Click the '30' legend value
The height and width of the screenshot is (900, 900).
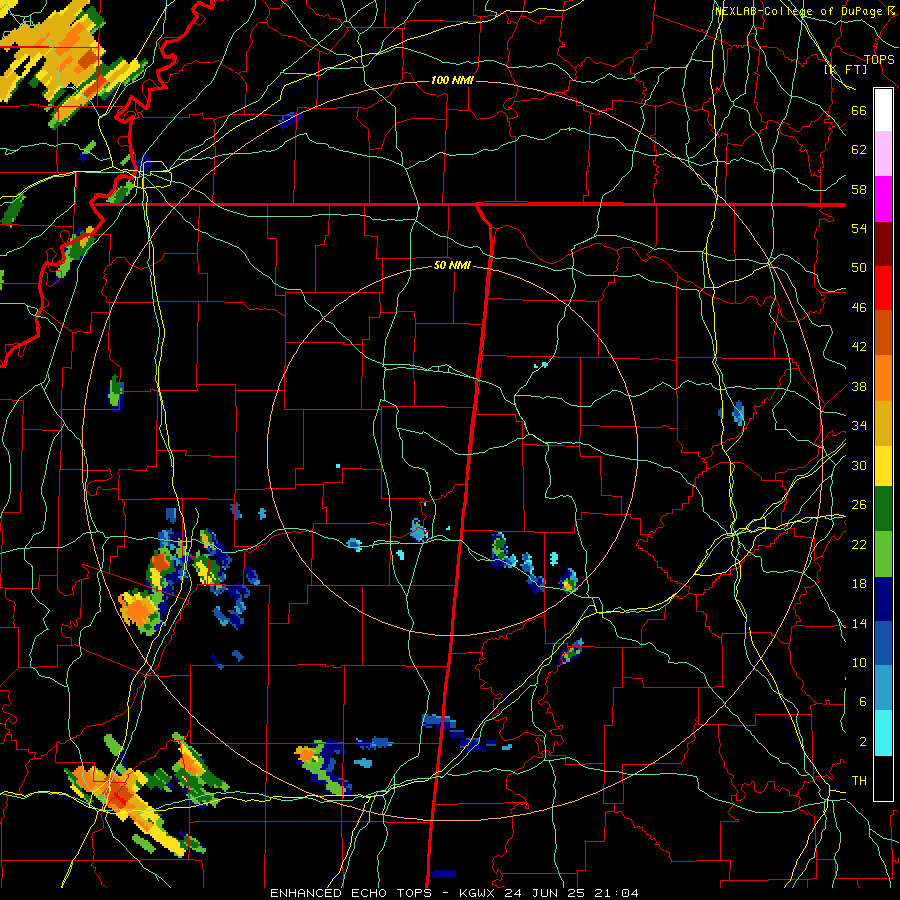(859, 465)
